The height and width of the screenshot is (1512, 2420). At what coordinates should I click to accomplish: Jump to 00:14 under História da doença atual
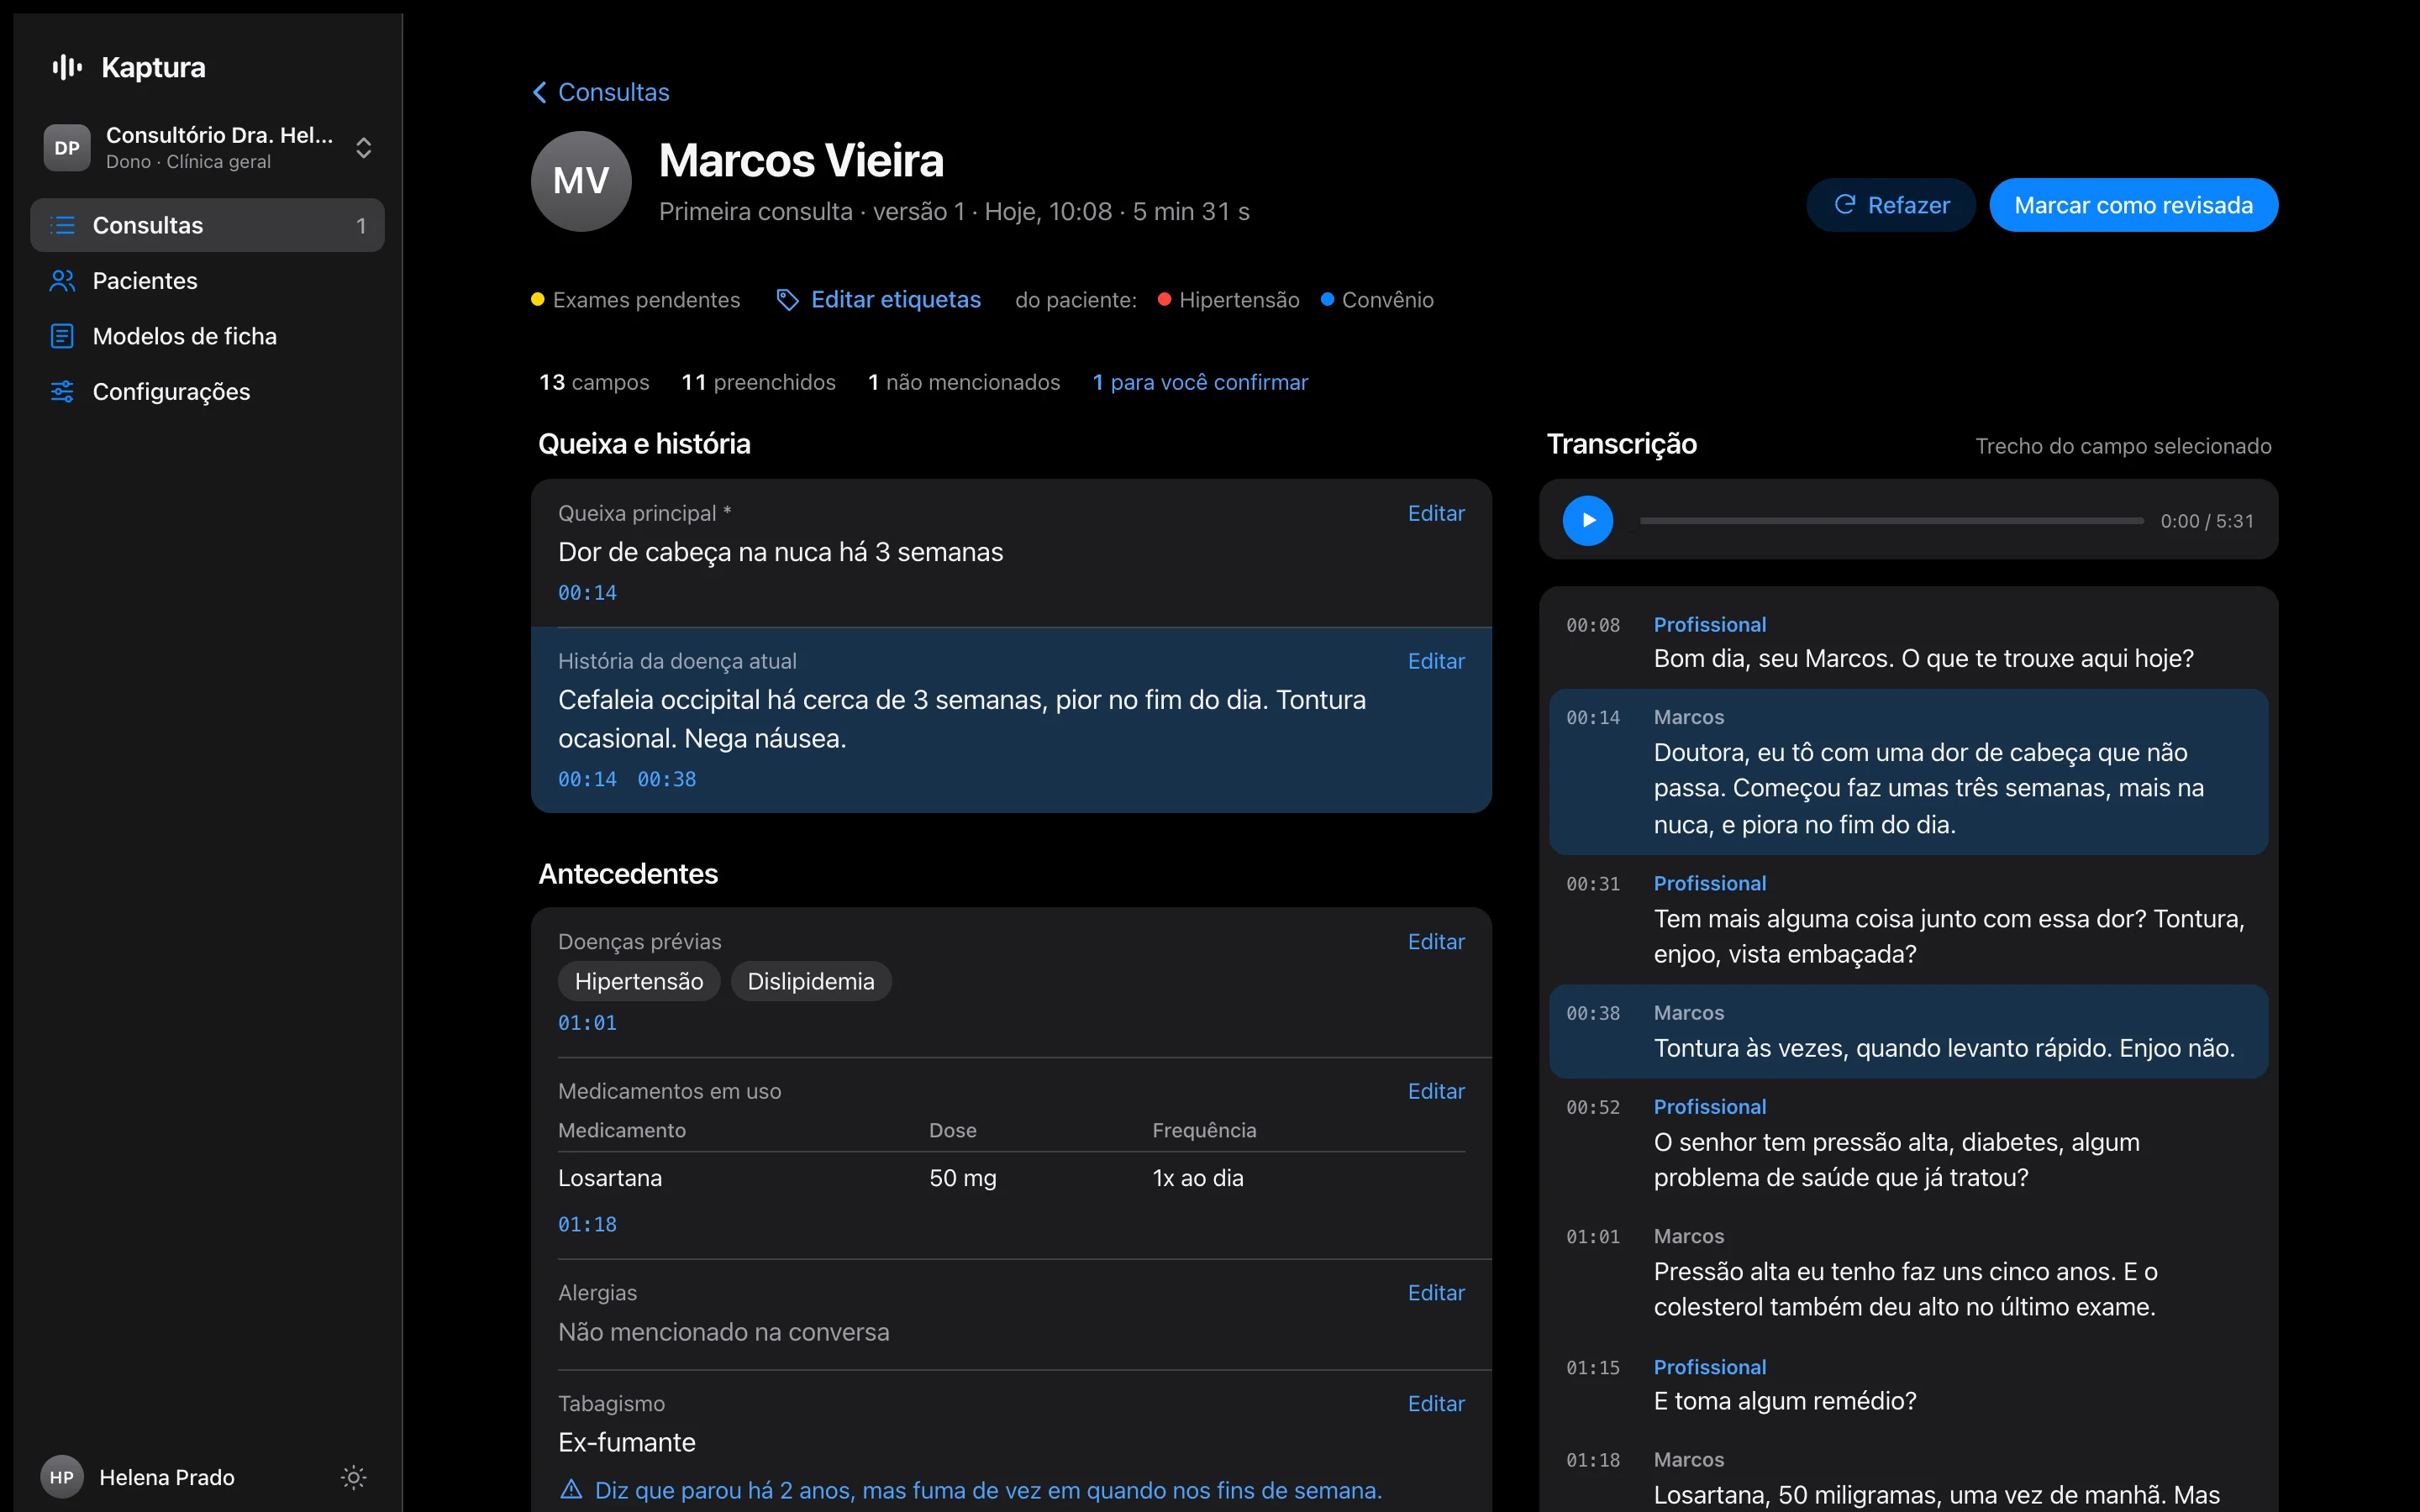pyautogui.click(x=587, y=779)
